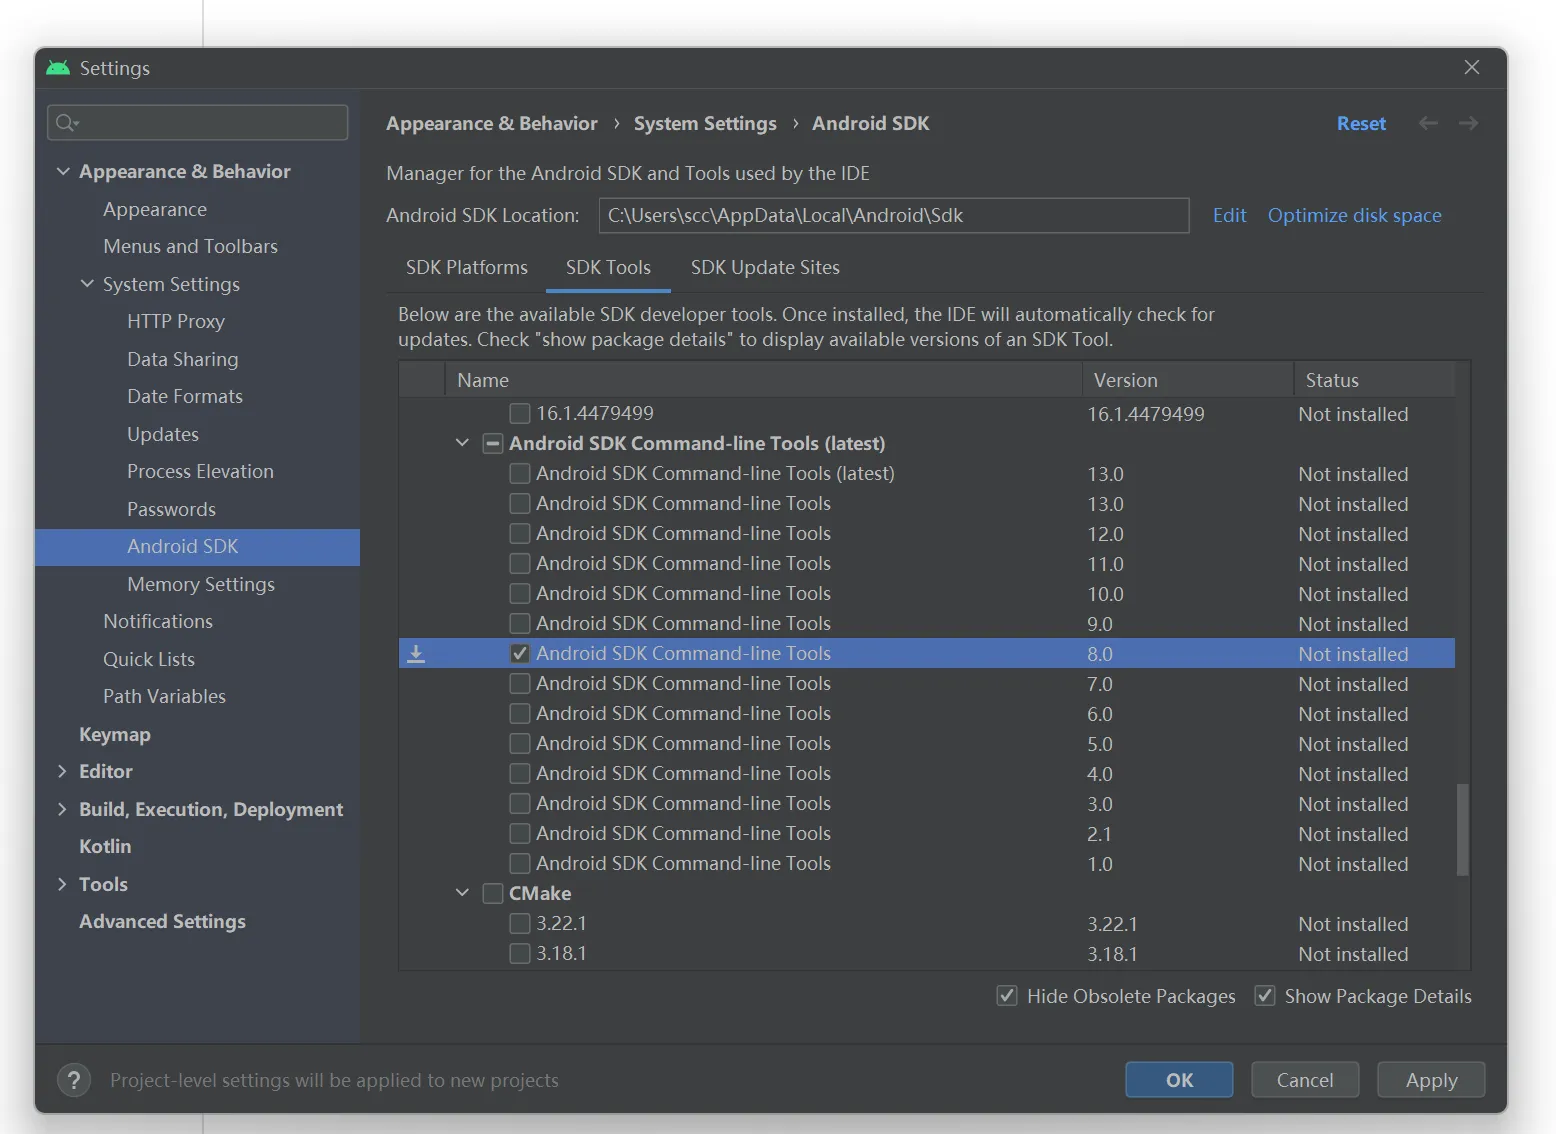Open Advanced Settings page
The width and height of the screenshot is (1556, 1134).
point(162,921)
